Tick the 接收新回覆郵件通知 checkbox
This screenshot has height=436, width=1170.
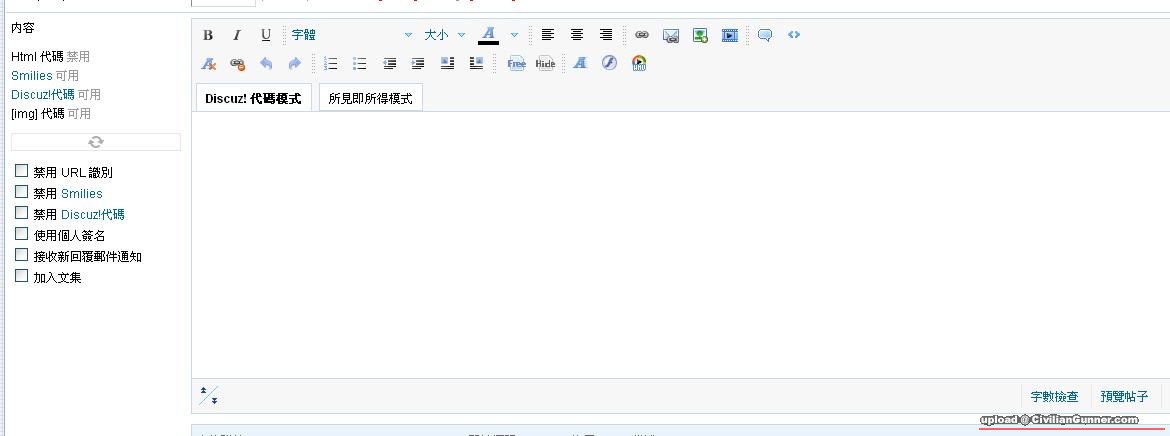(21, 255)
